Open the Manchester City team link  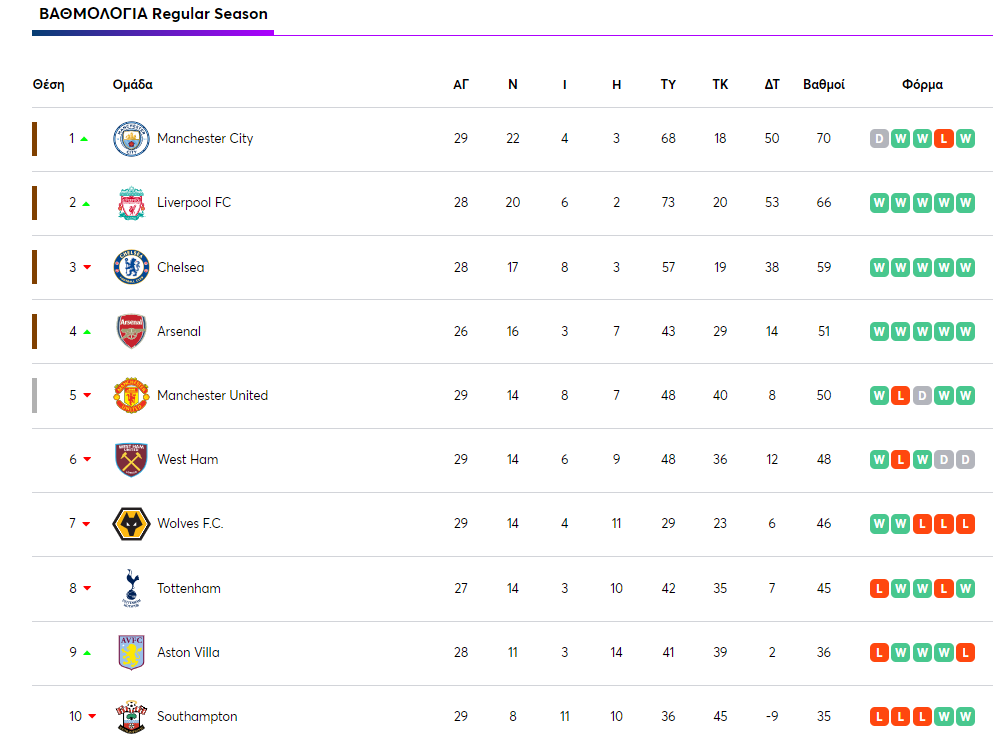coord(205,139)
